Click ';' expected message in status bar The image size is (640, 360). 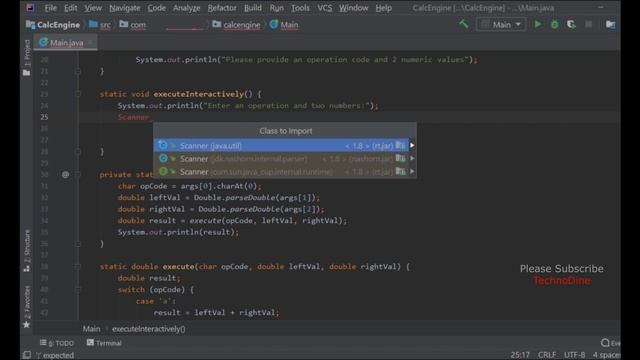pyautogui.click(x=55, y=355)
